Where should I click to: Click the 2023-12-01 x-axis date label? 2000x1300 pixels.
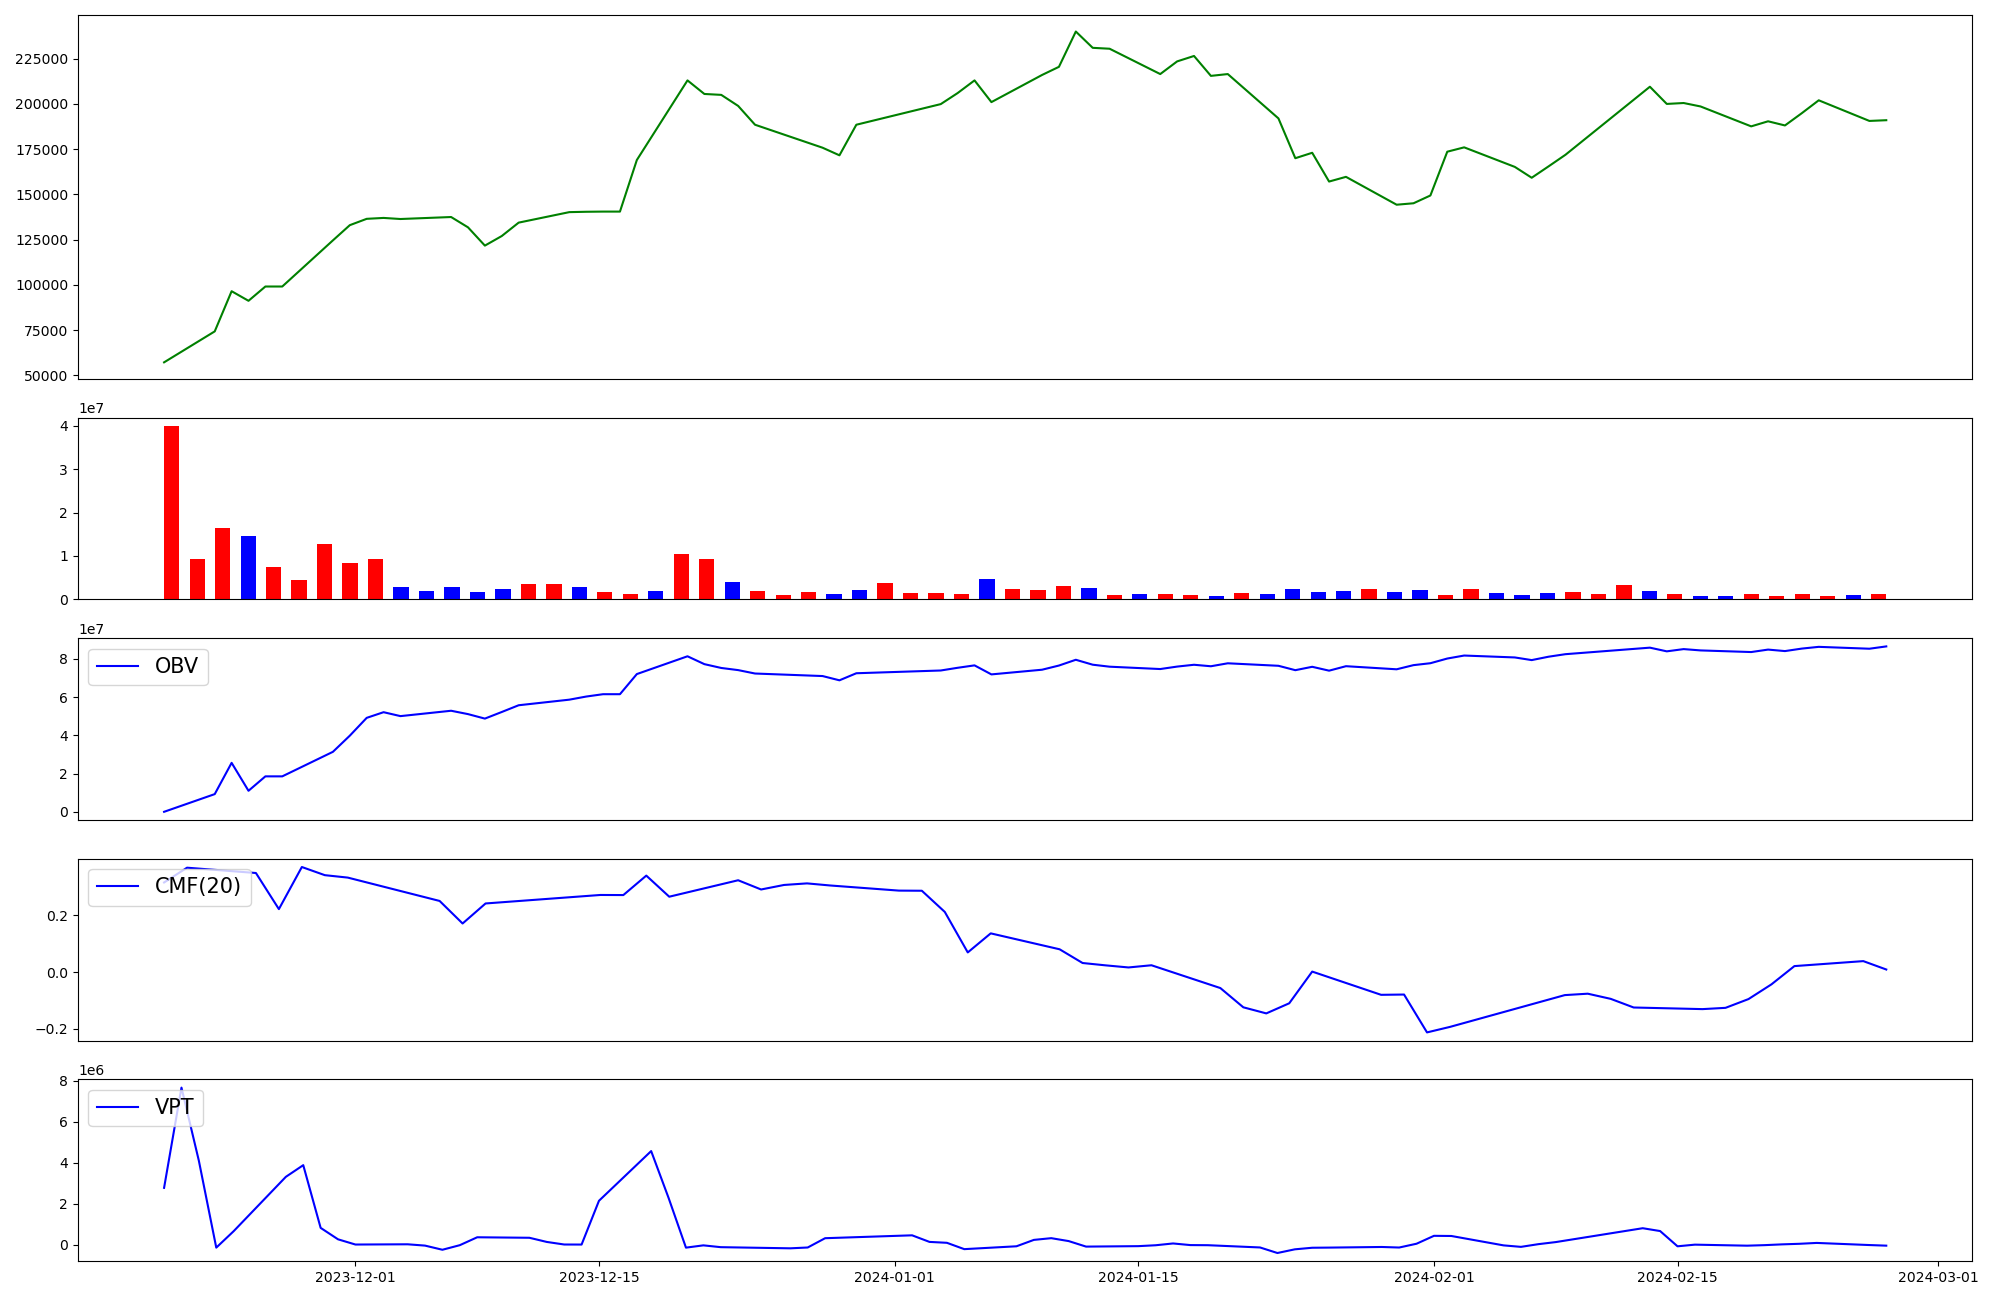click(x=355, y=1277)
